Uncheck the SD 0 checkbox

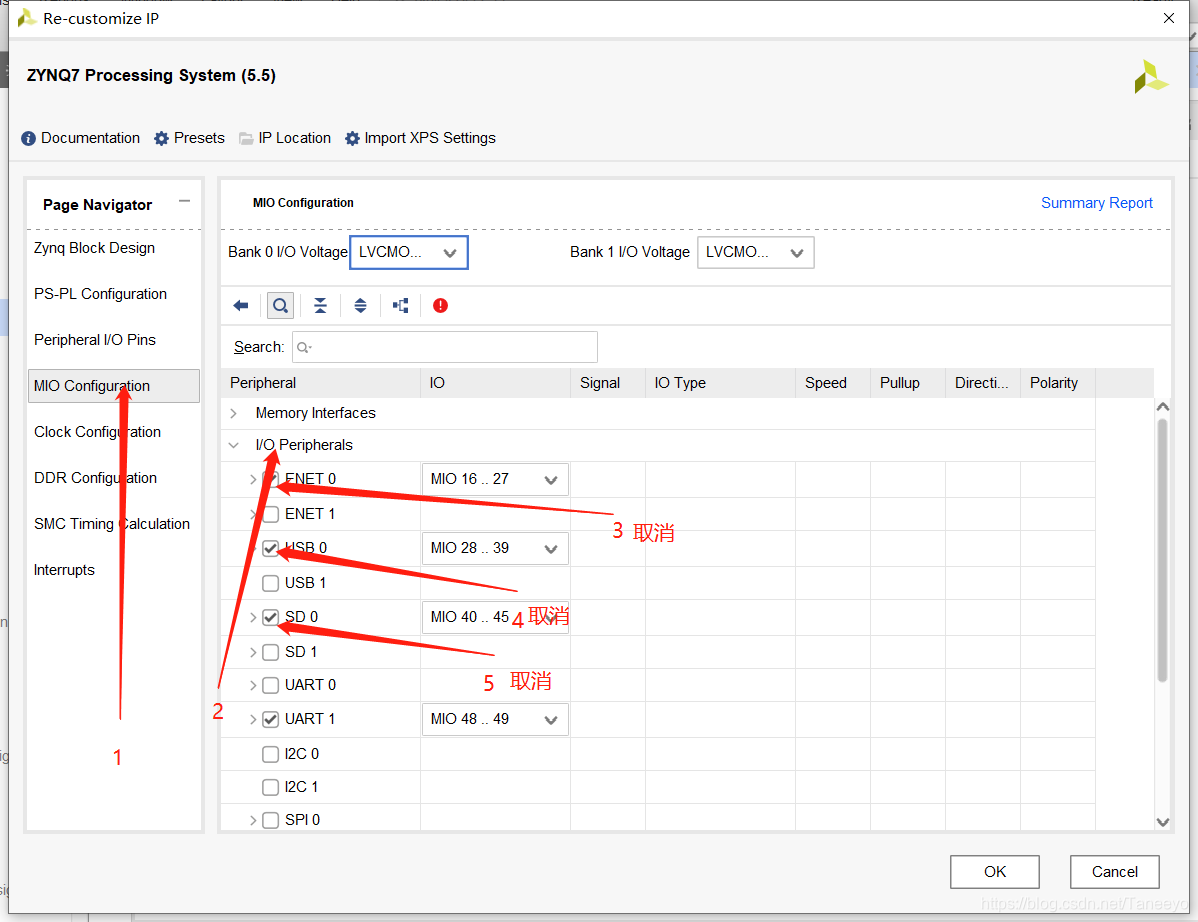coord(270,617)
